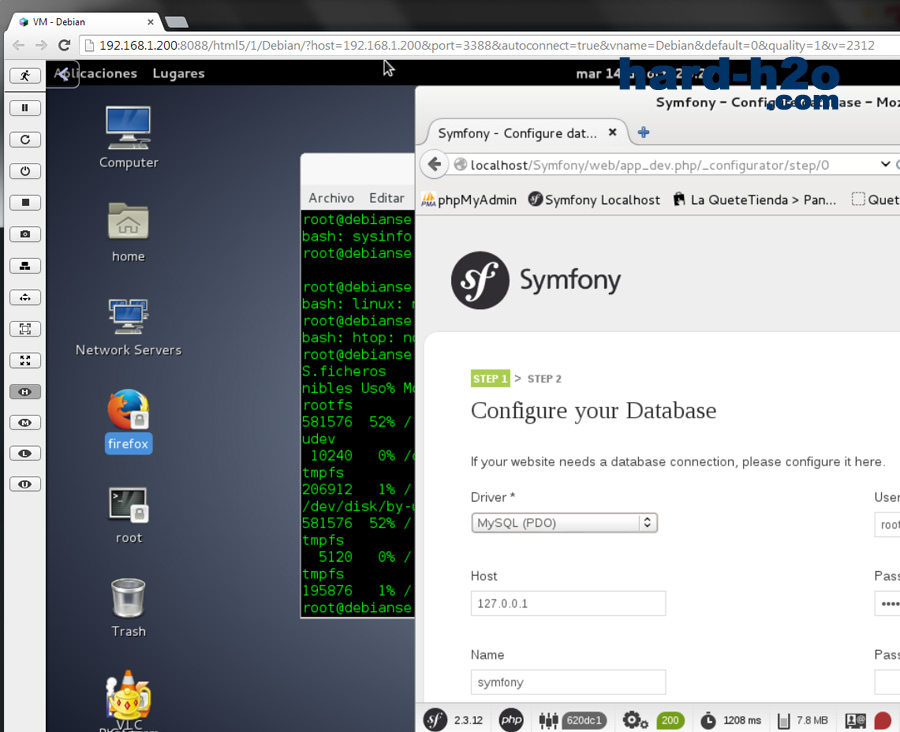Click the 7.8 MB memory panel in debug toolbar

(x=802, y=720)
